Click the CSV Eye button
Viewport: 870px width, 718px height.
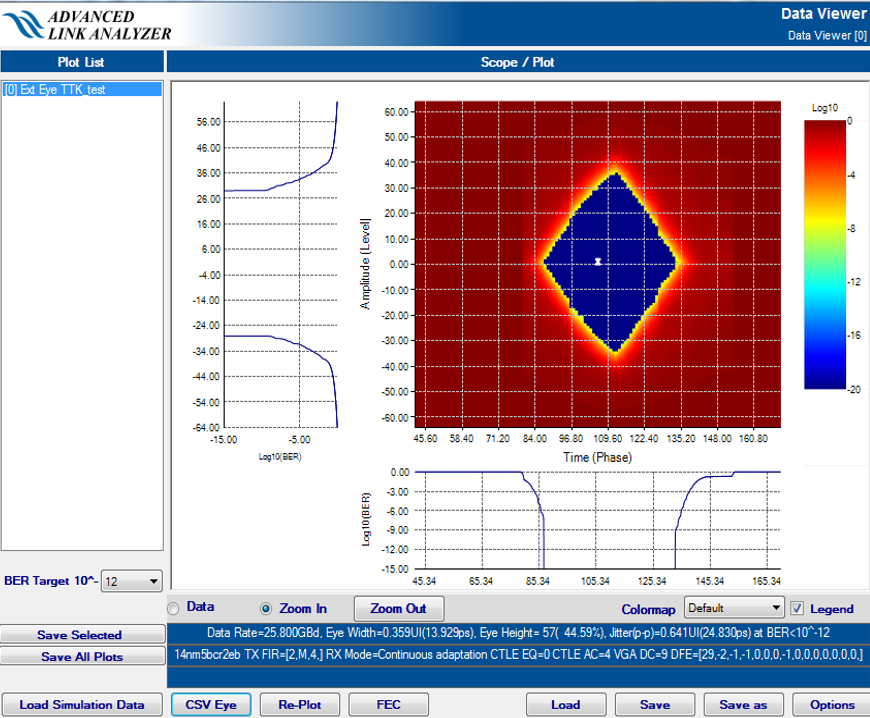coord(211,705)
